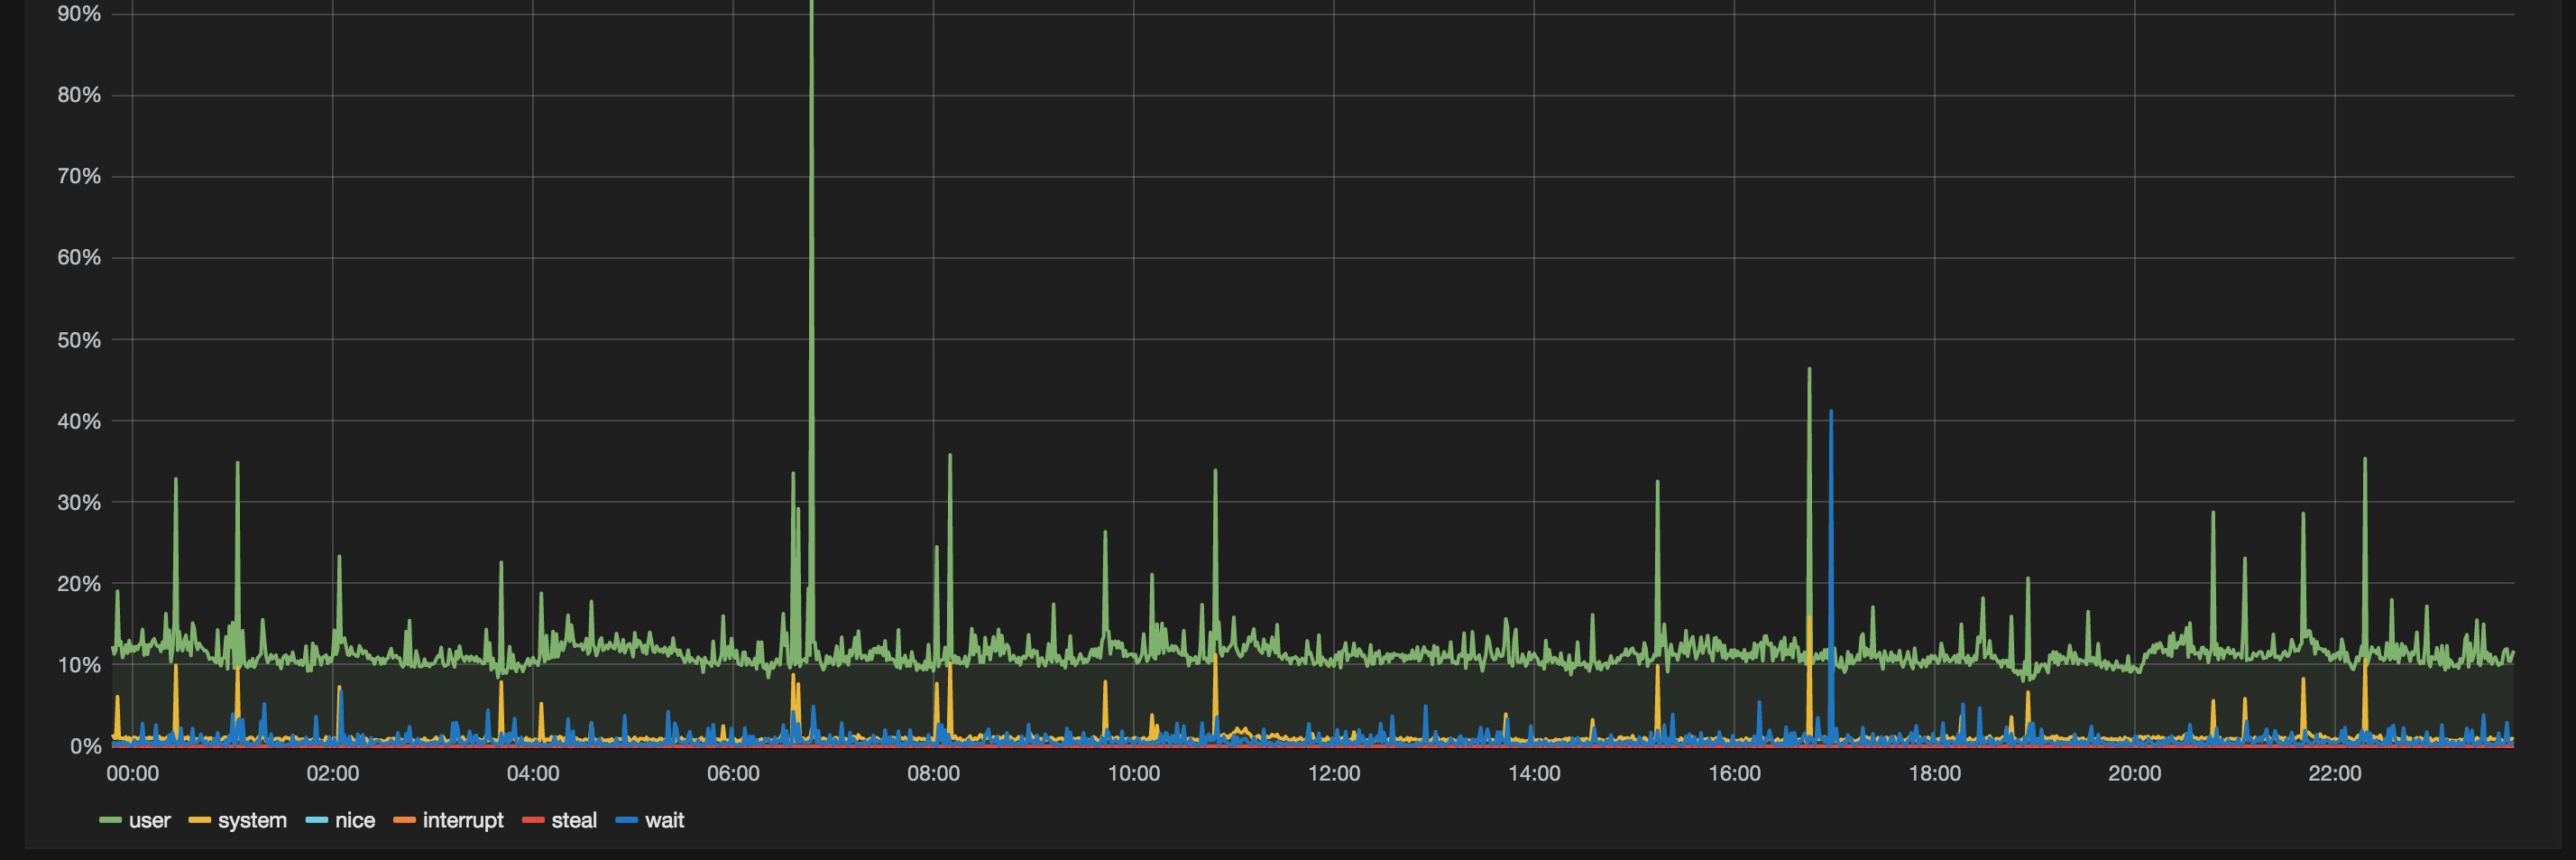Click the 60% y-axis label
The height and width of the screenshot is (860, 2576).
pyautogui.click(x=79, y=258)
